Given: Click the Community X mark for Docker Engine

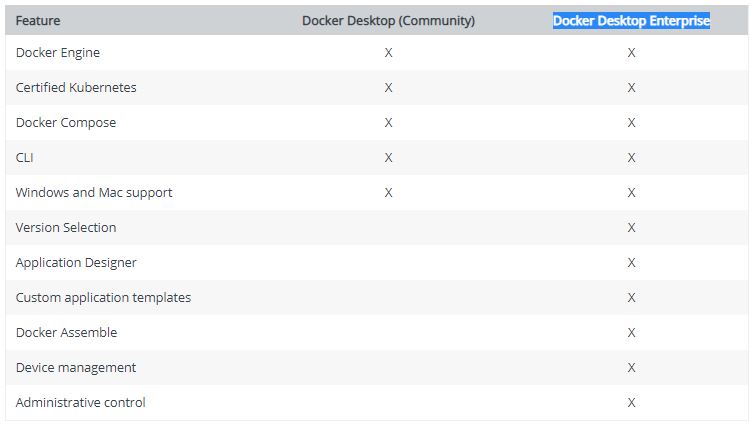Looking at the screenshot, I should pyautogui.click(x=388, y=52).
